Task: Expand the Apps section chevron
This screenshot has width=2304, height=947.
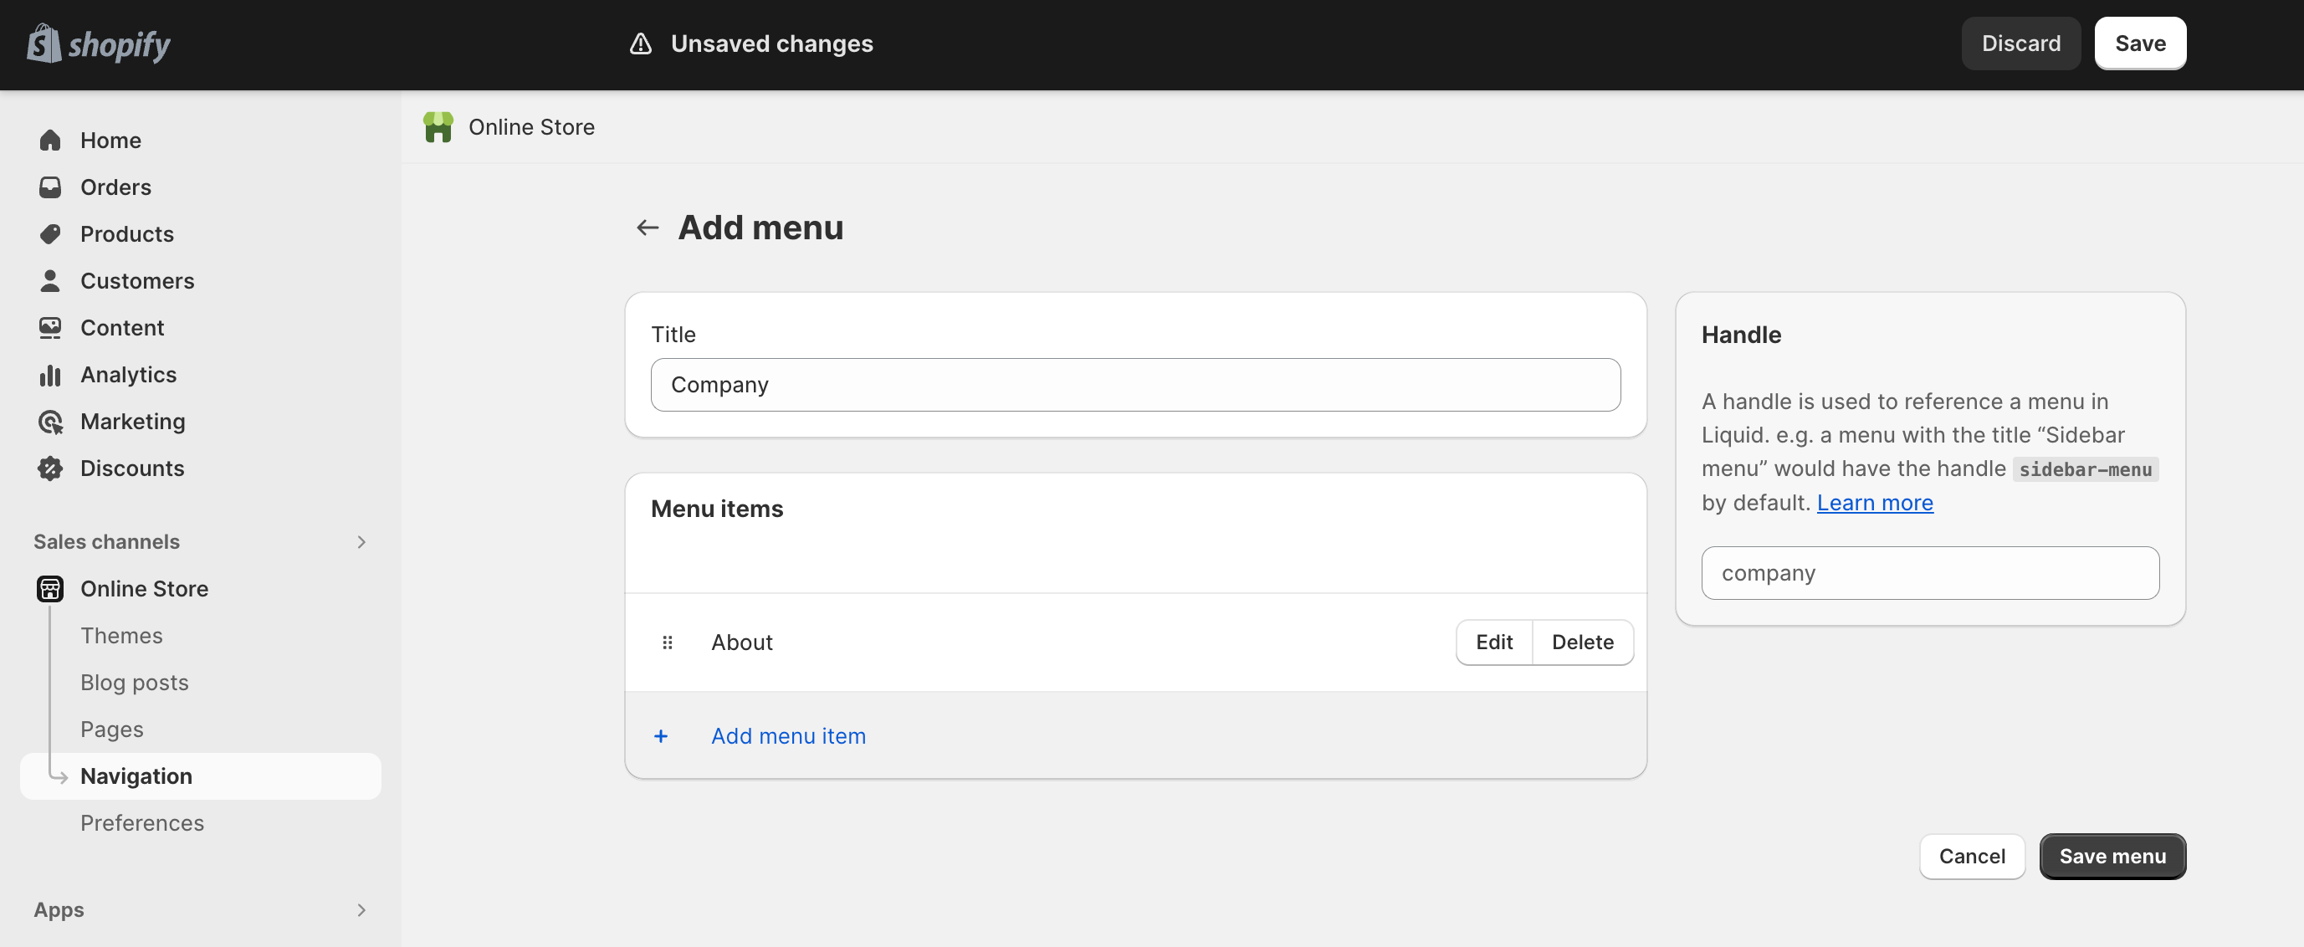Action: click(x=361, y=910)
